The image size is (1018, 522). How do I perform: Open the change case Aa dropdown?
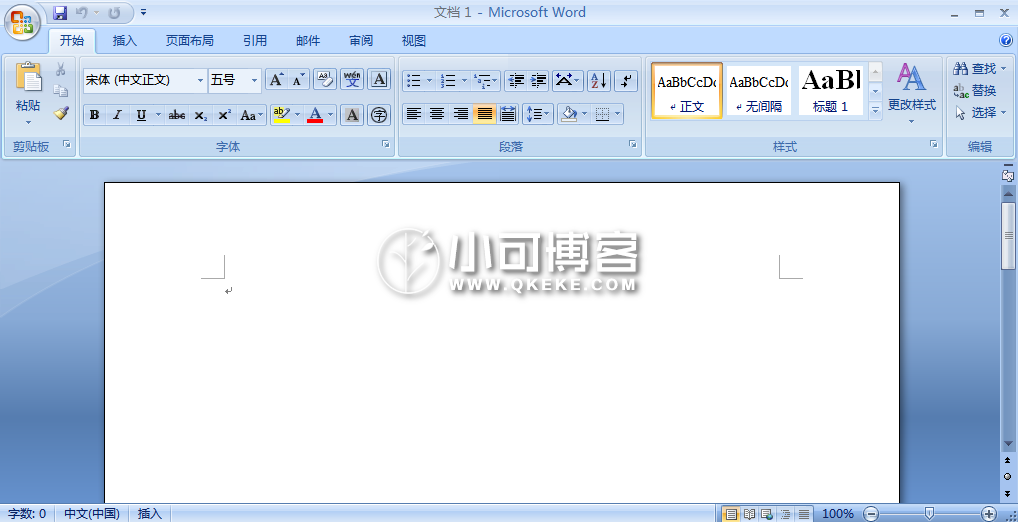tap(252, 115)
